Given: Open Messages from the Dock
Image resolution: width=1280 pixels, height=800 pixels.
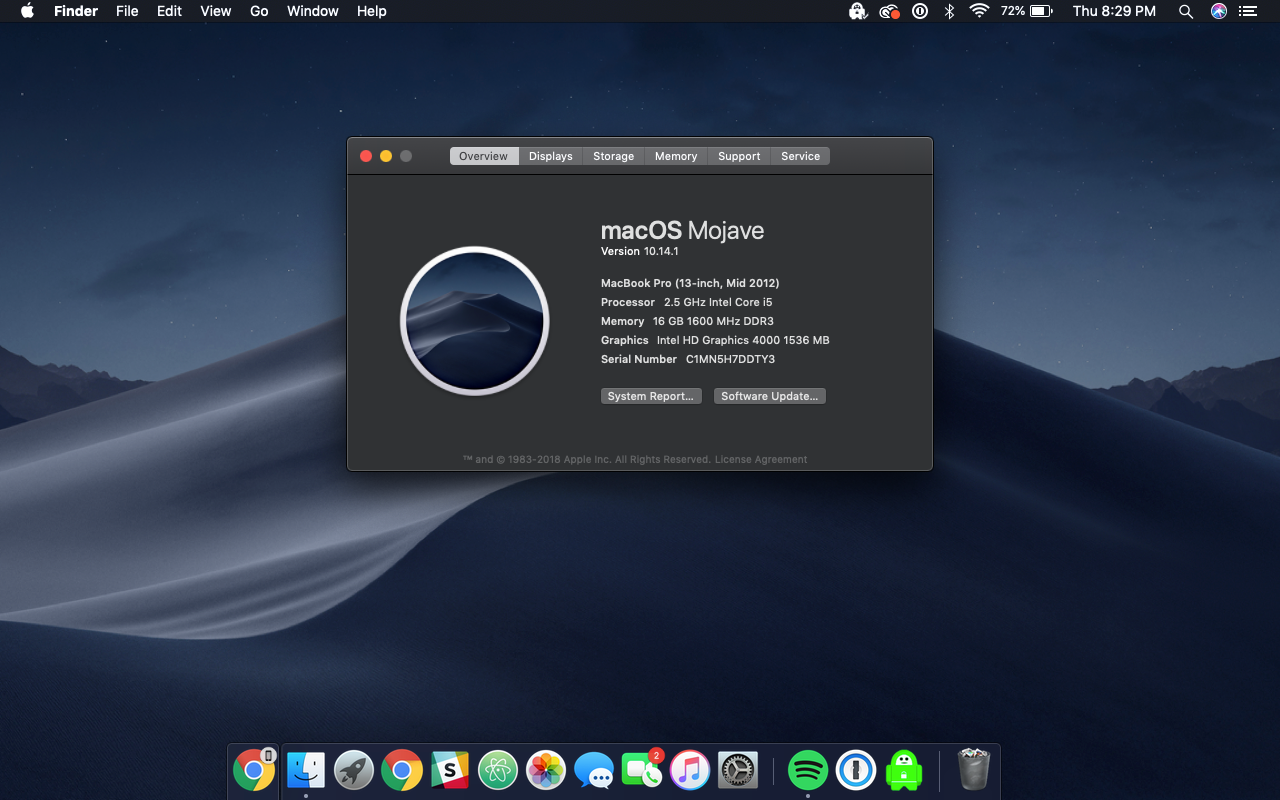Looking at the screenshot, I should click(x=593, y=770).
